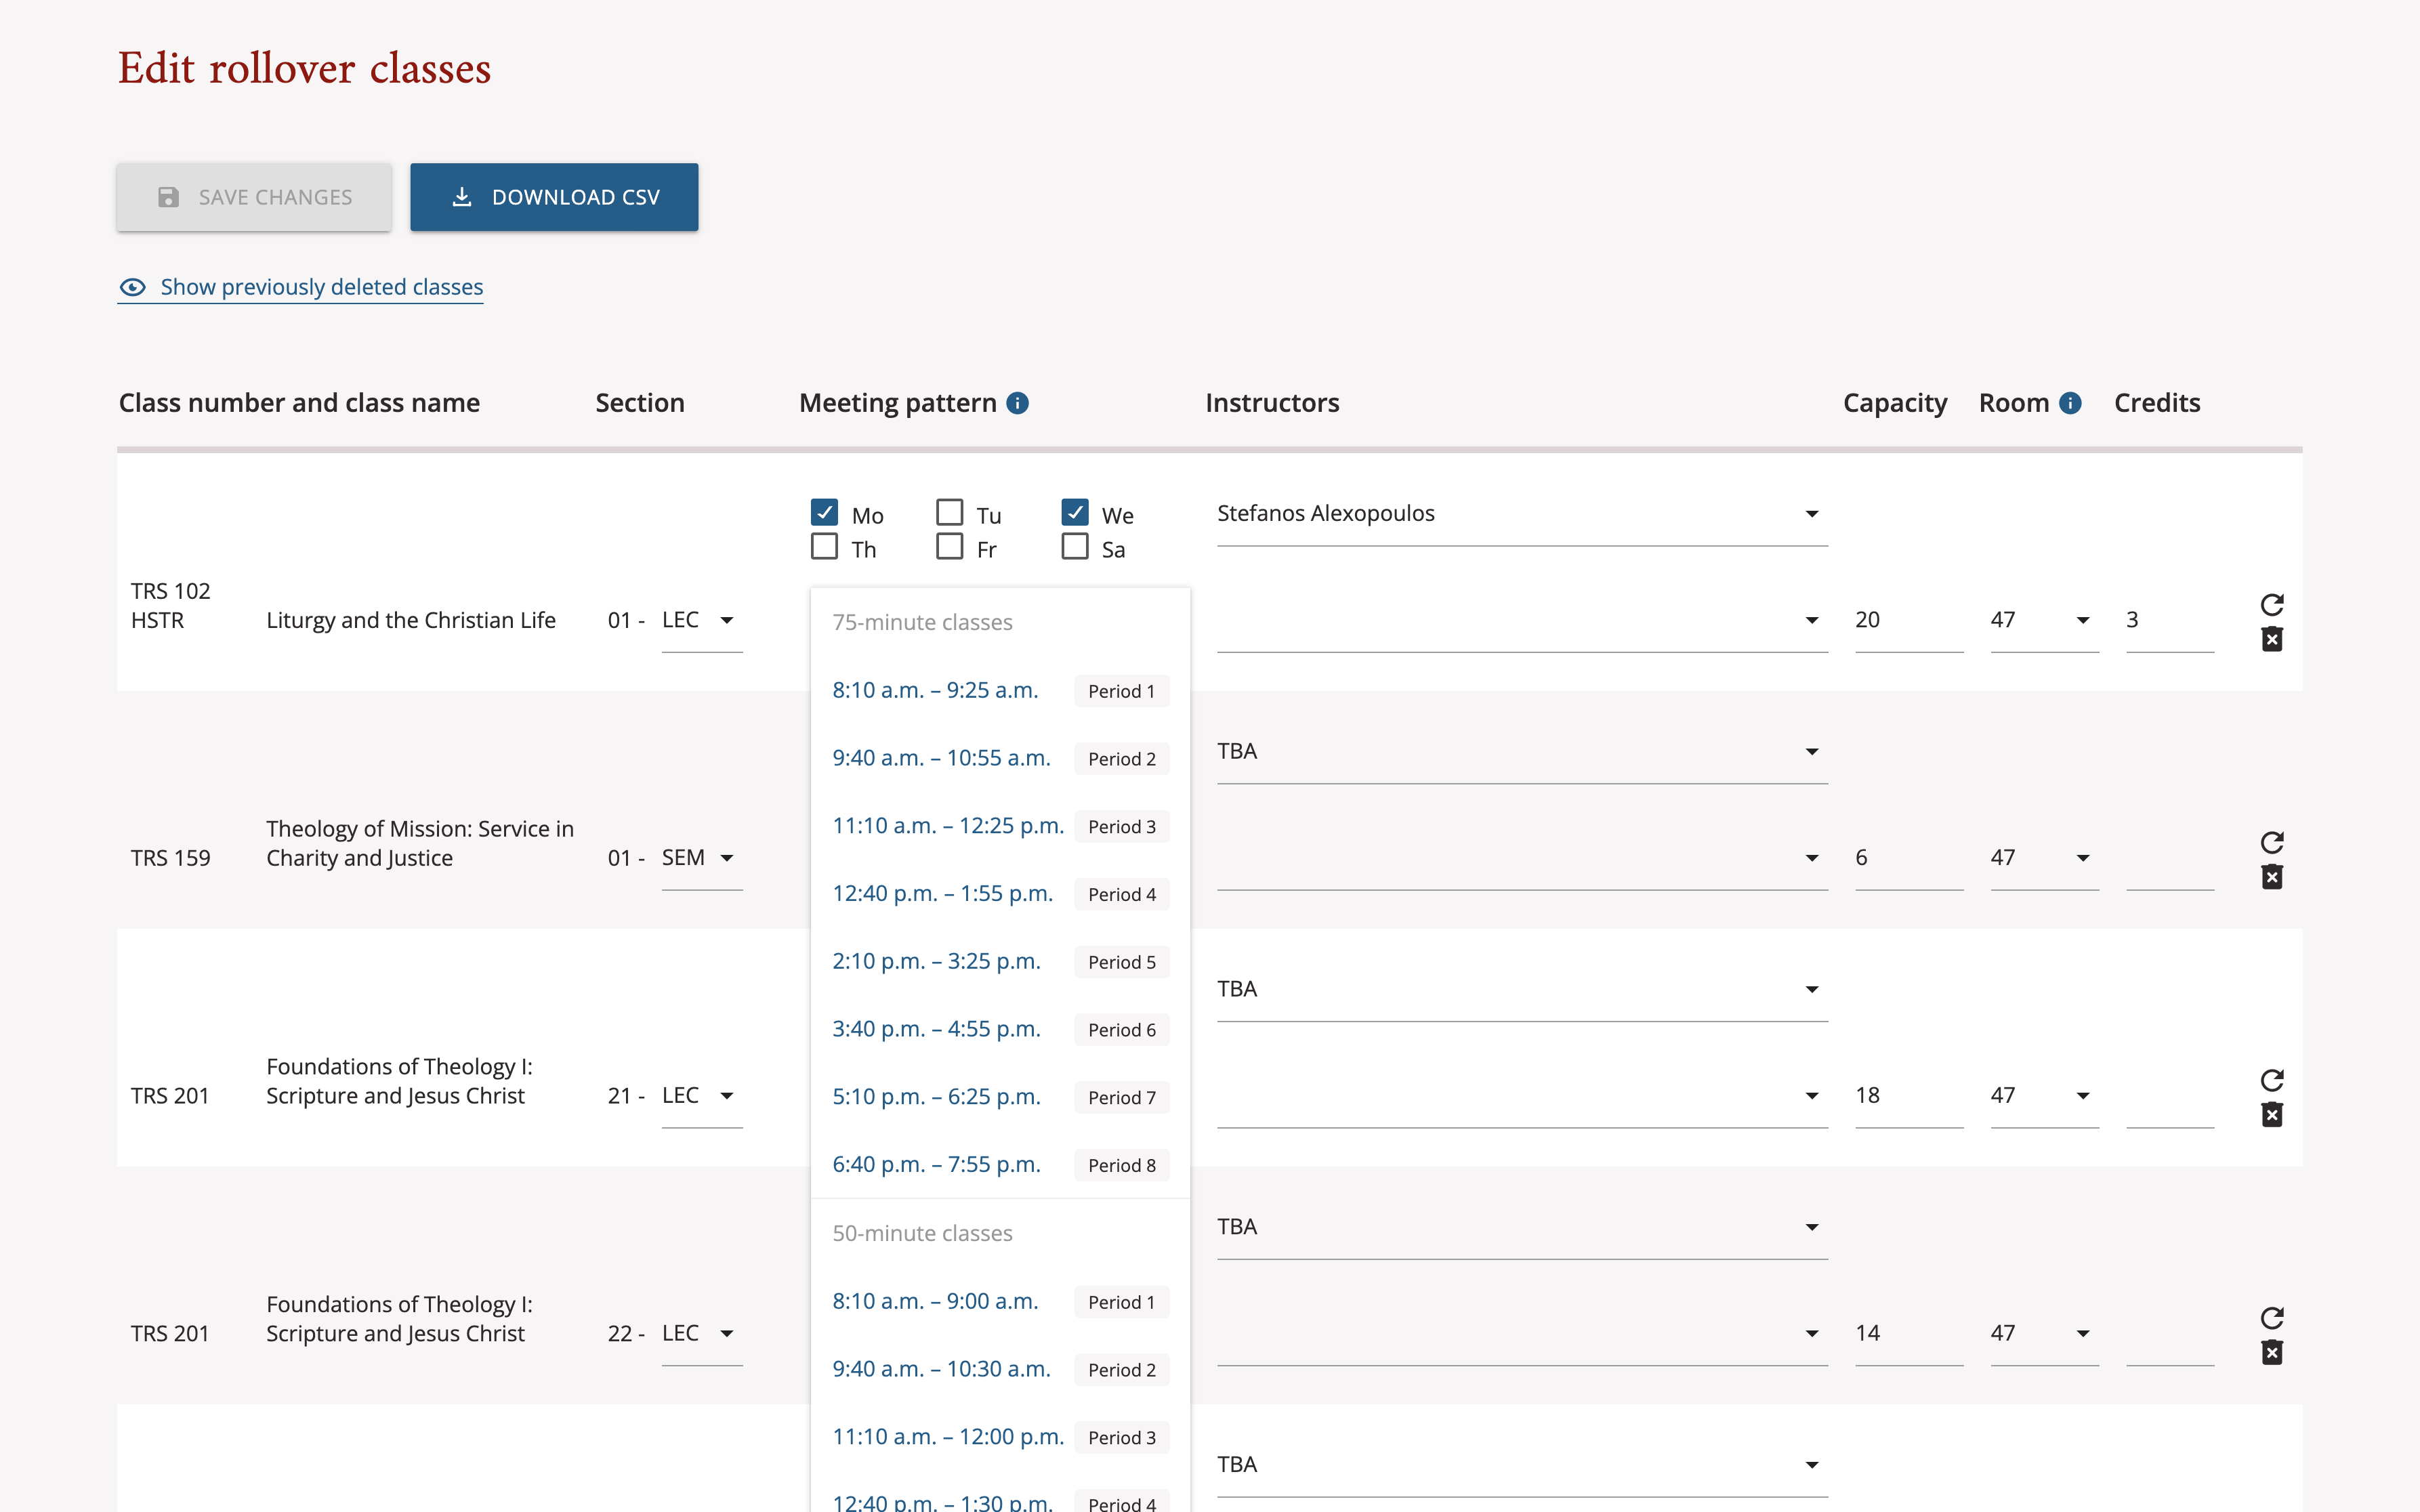This screenshot has height=1512, width=2420.
Task: Select 11:10 a.m. – 12:00 p.m. 50-minute slot
Action: (x=1000, y=1438)
